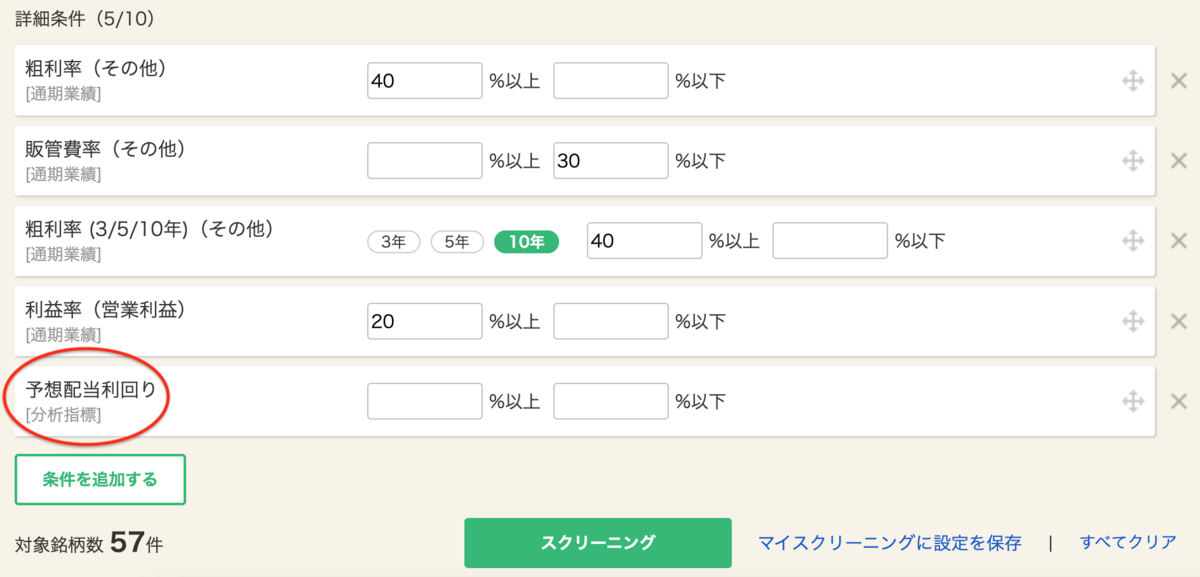1200x577 pixels.
Task: Click the move handle icon on 販管費率 row
Action: [x=1132, y=160]
